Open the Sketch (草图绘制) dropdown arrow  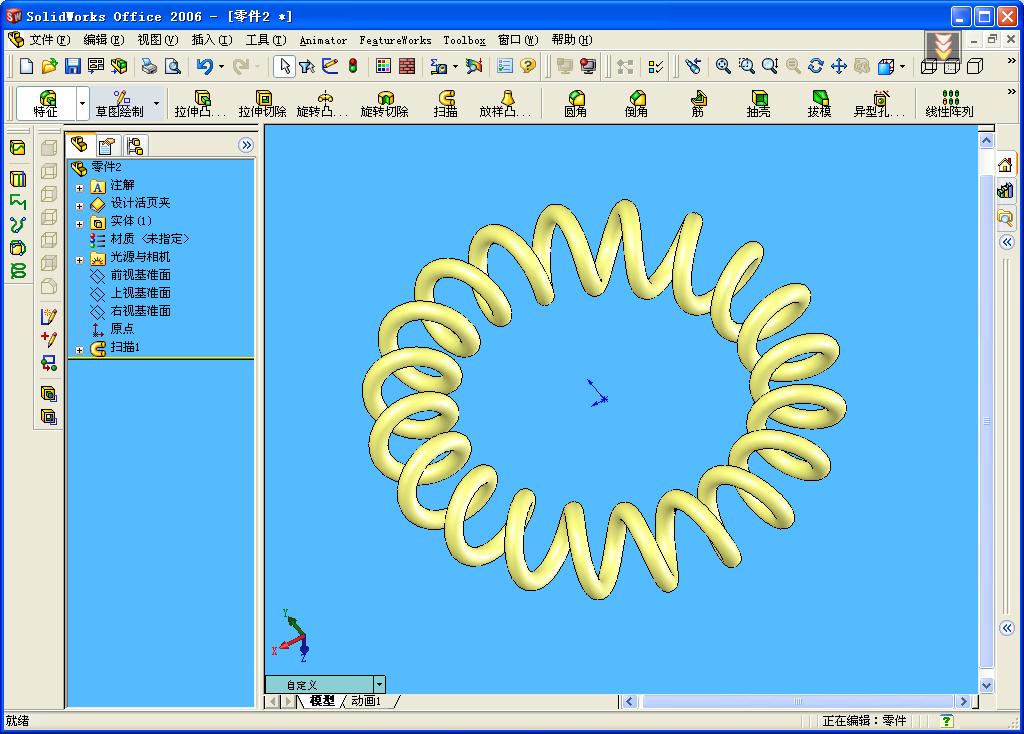156,104
